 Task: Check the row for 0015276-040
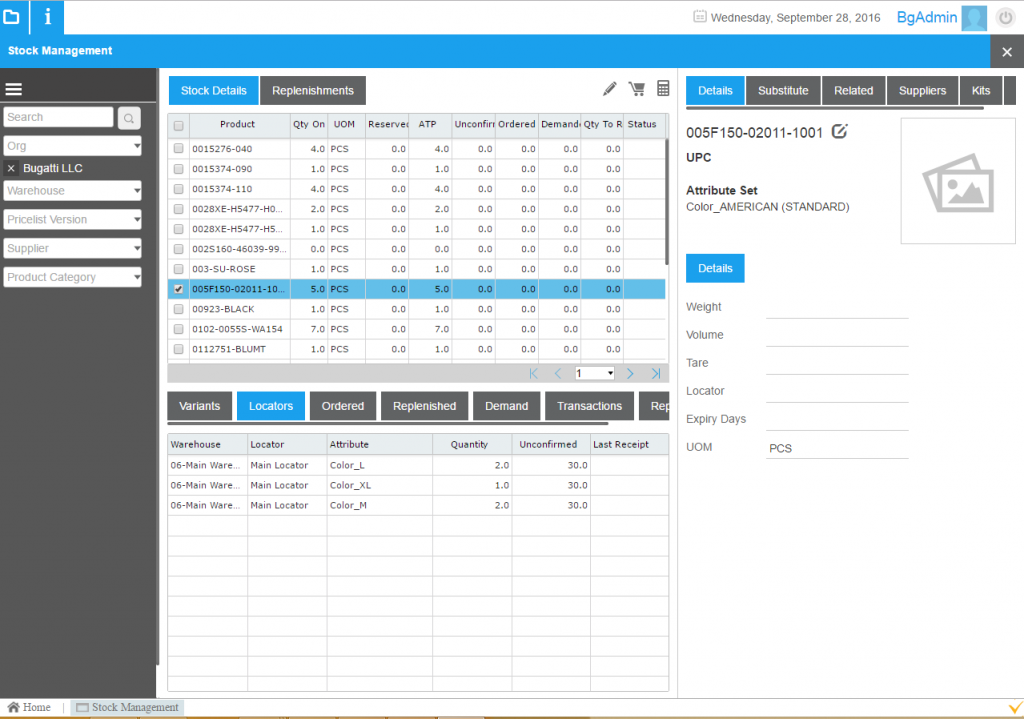pos(178,149)
